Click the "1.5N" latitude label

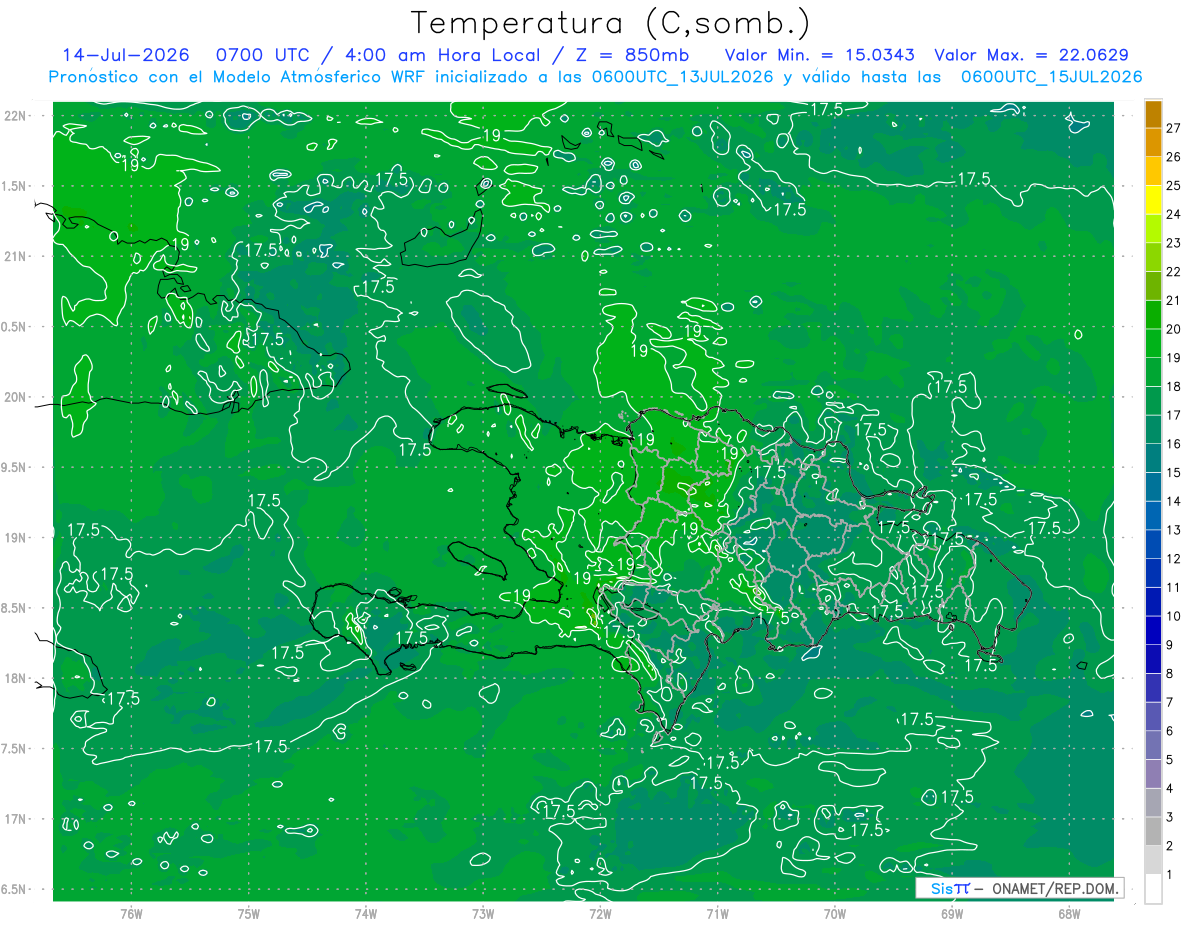[x=15, y=186]
